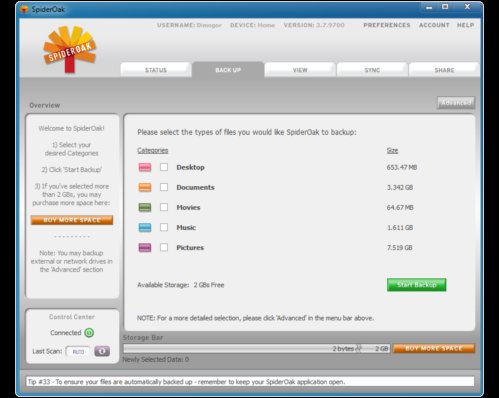Click the Last Scan Auto field

tap(78, 351)
